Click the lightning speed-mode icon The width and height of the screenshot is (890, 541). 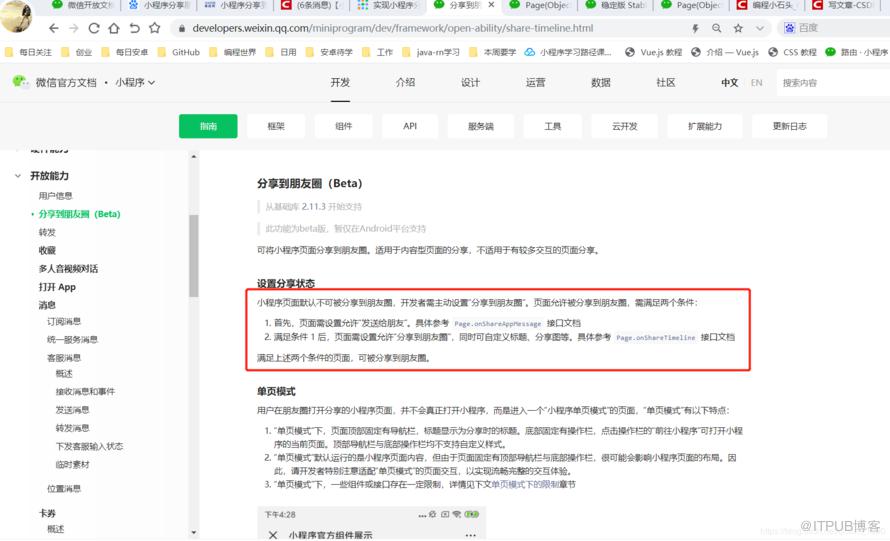coord(695,28)
